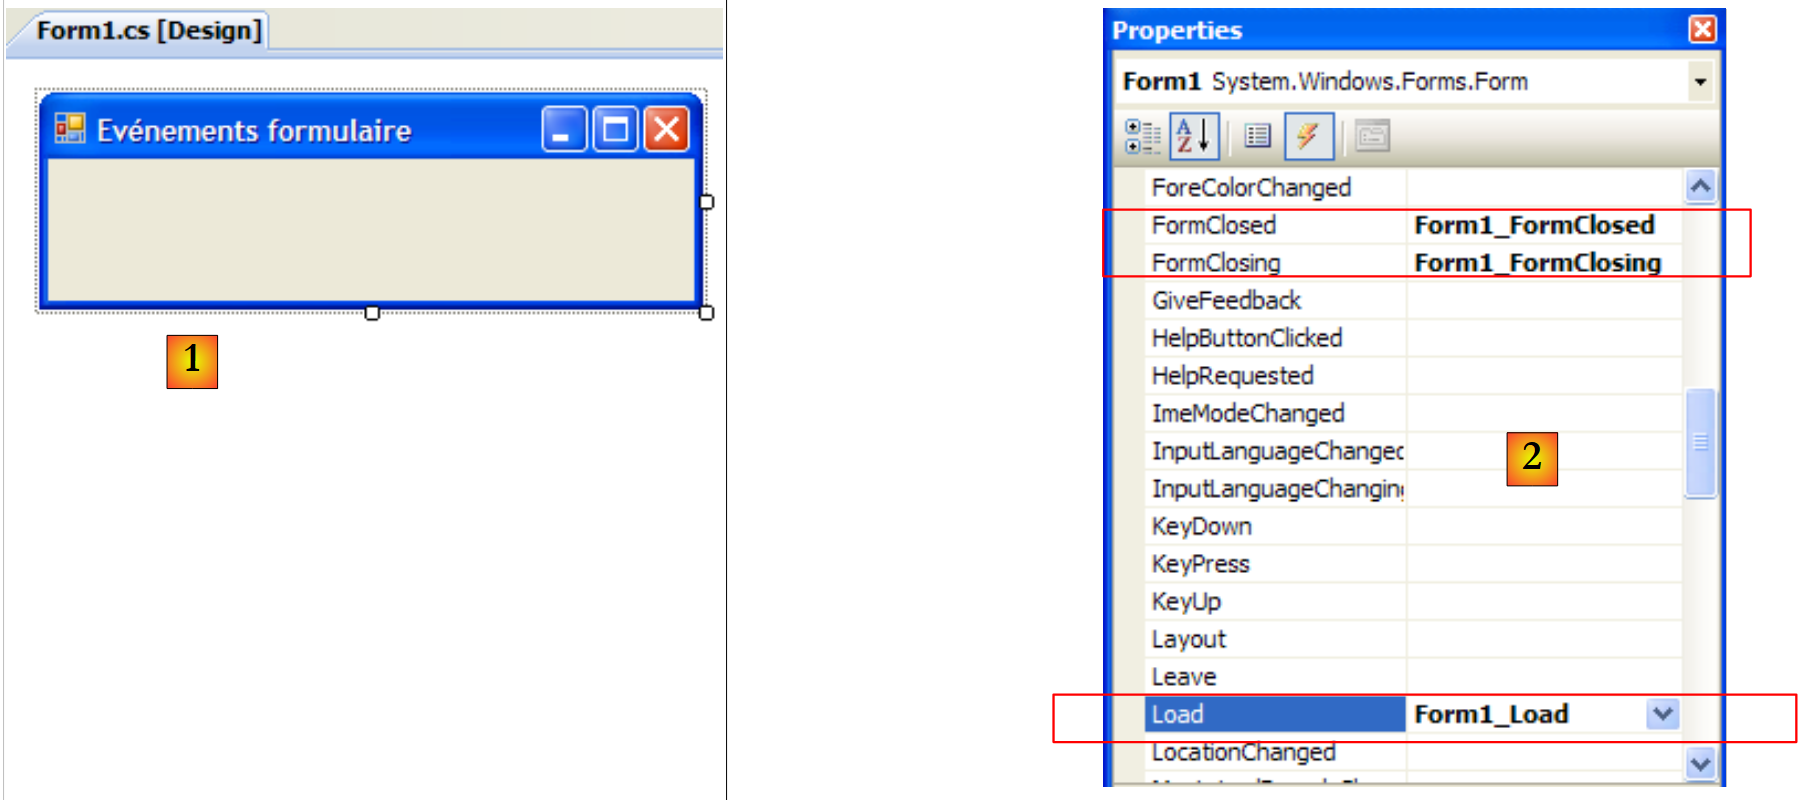The image size is (1812, 800).
Task: Click the Property Pages icon
Action: coord(1372,136)
